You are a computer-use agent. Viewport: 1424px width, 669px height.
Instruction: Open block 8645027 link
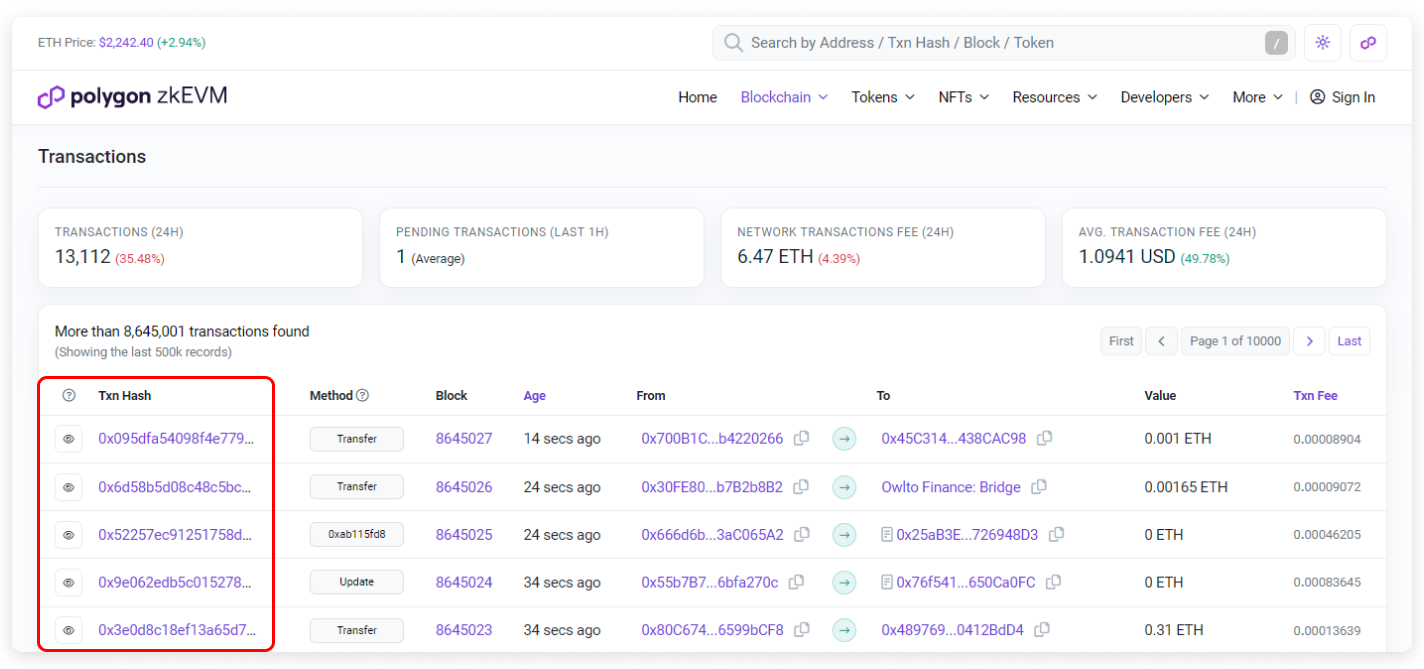click(464, 439)
